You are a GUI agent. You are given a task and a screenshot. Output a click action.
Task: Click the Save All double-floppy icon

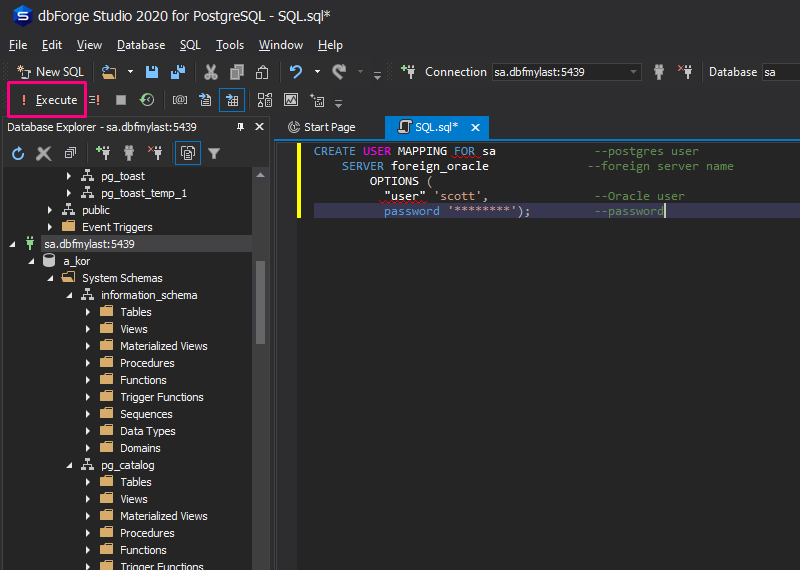coord(178,72)
